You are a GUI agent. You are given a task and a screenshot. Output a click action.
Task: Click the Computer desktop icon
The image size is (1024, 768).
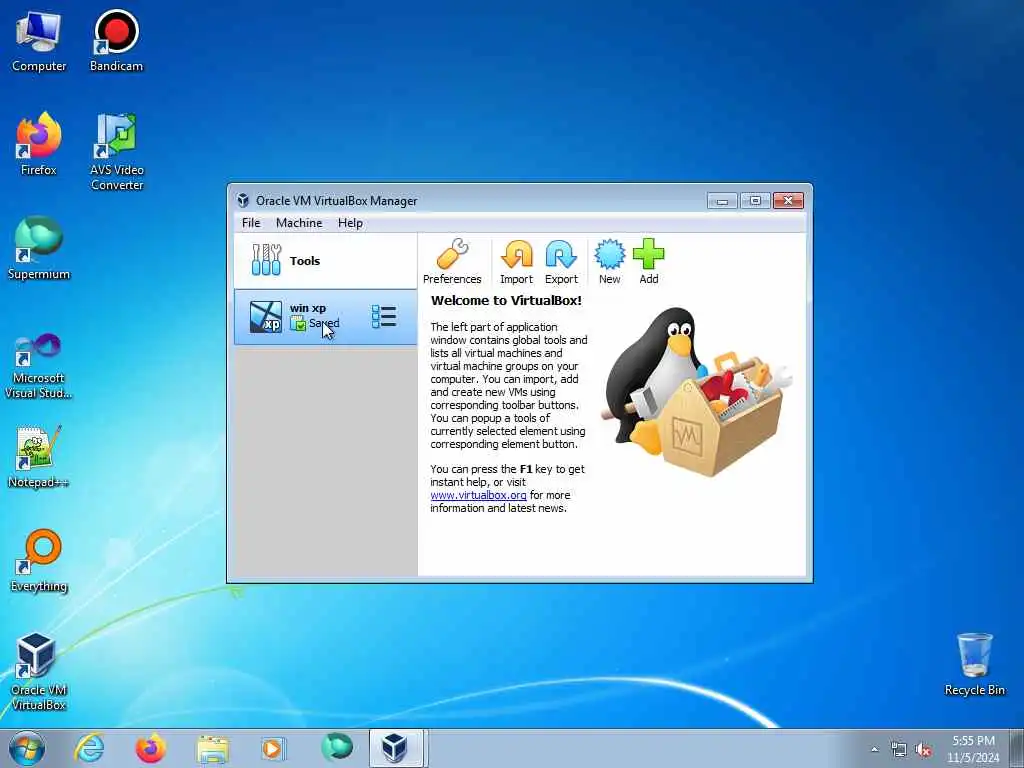pyautogui.click(x=39, y=41)
